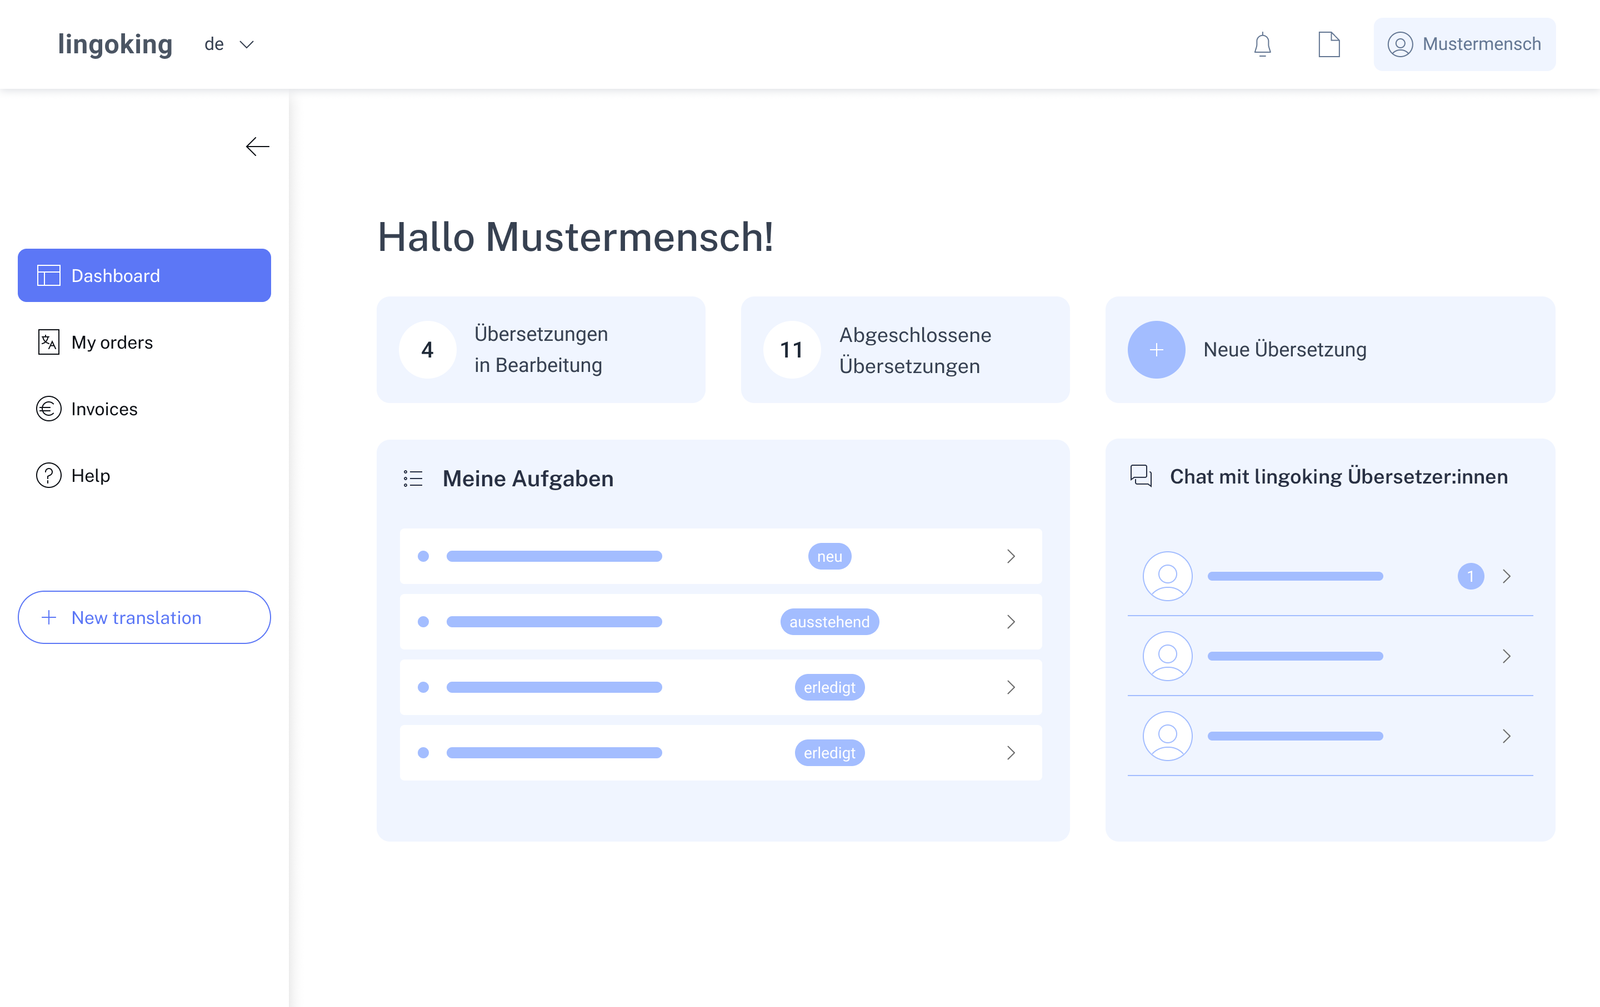The width and height of the screenshot is (1600, 1007).
Task: Click the ausstehend status badge
Action: [x=830, y=622]
